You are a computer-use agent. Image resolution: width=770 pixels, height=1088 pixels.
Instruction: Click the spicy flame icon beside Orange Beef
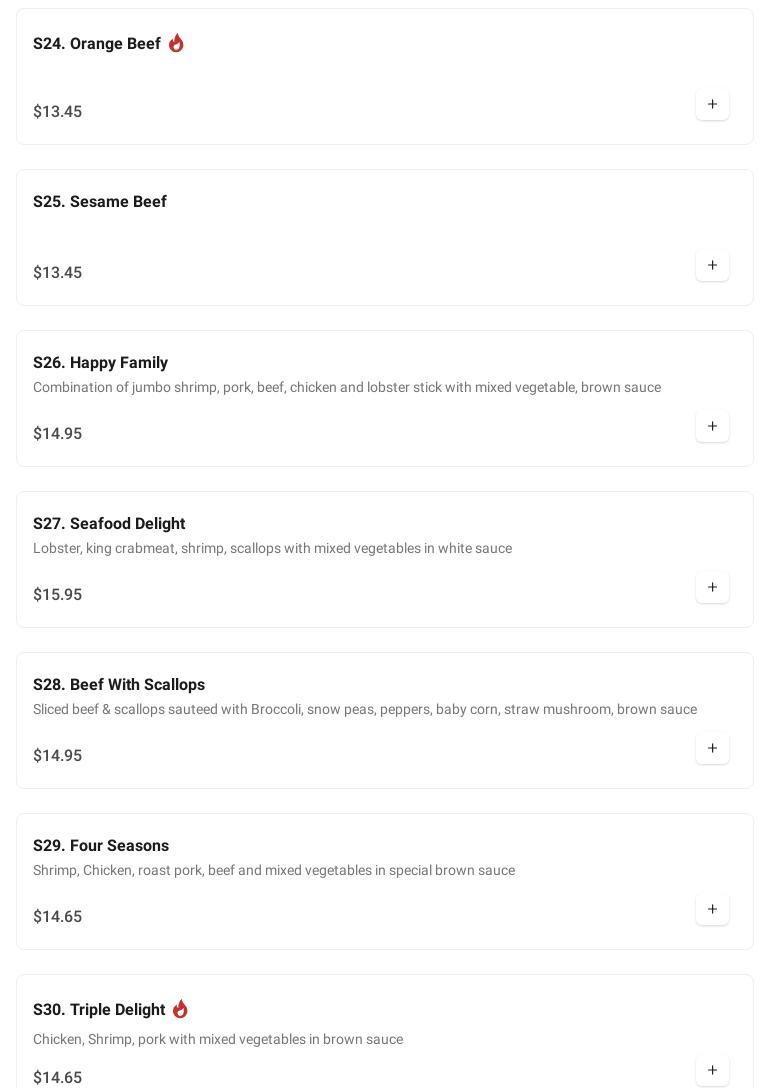tap(176, 43)
